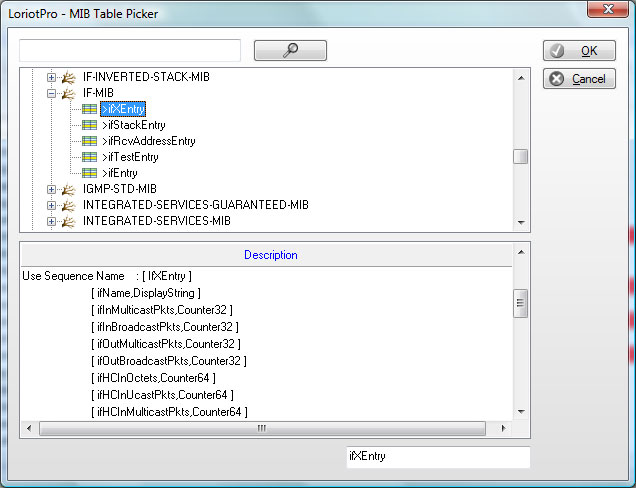Click the tree list scroll down arrow

pos(521,222)
